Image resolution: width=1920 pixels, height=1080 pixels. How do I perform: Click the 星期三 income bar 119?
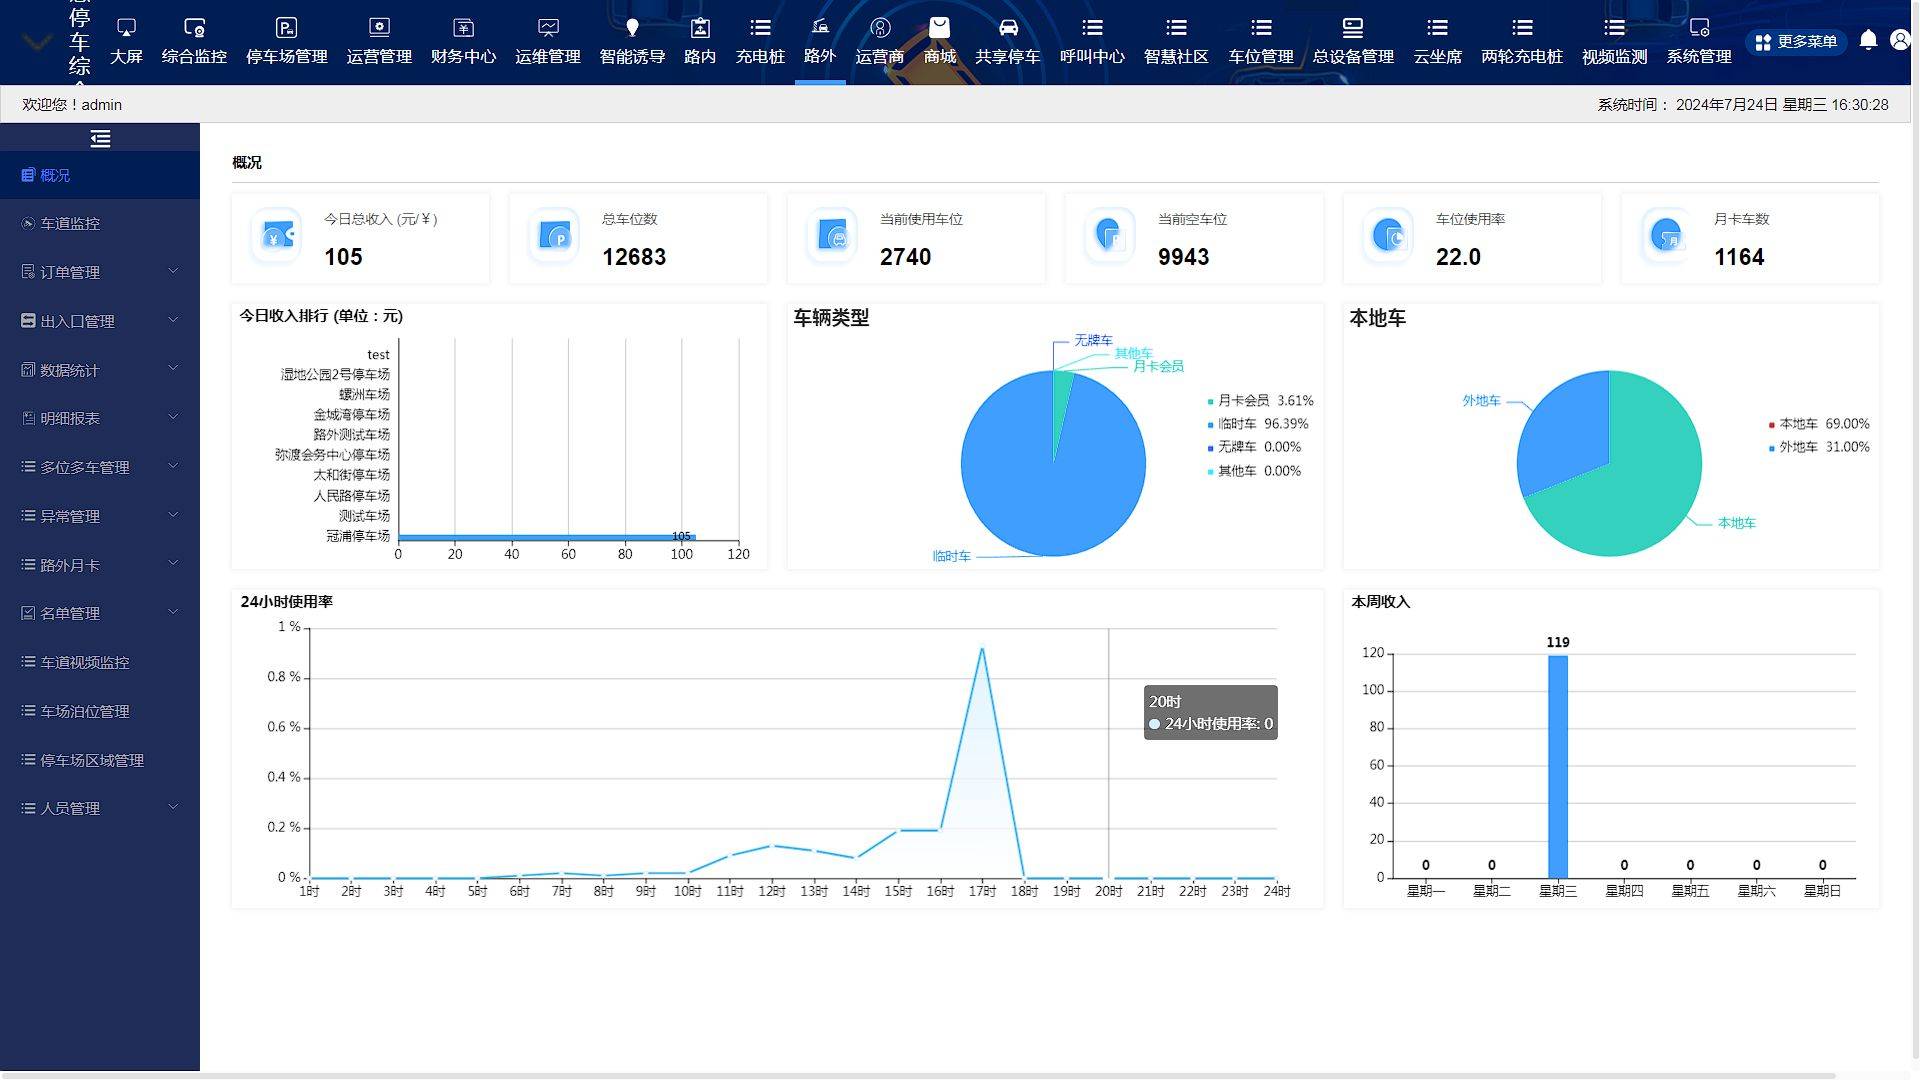pyautogui.click(x=1557, y=767)
